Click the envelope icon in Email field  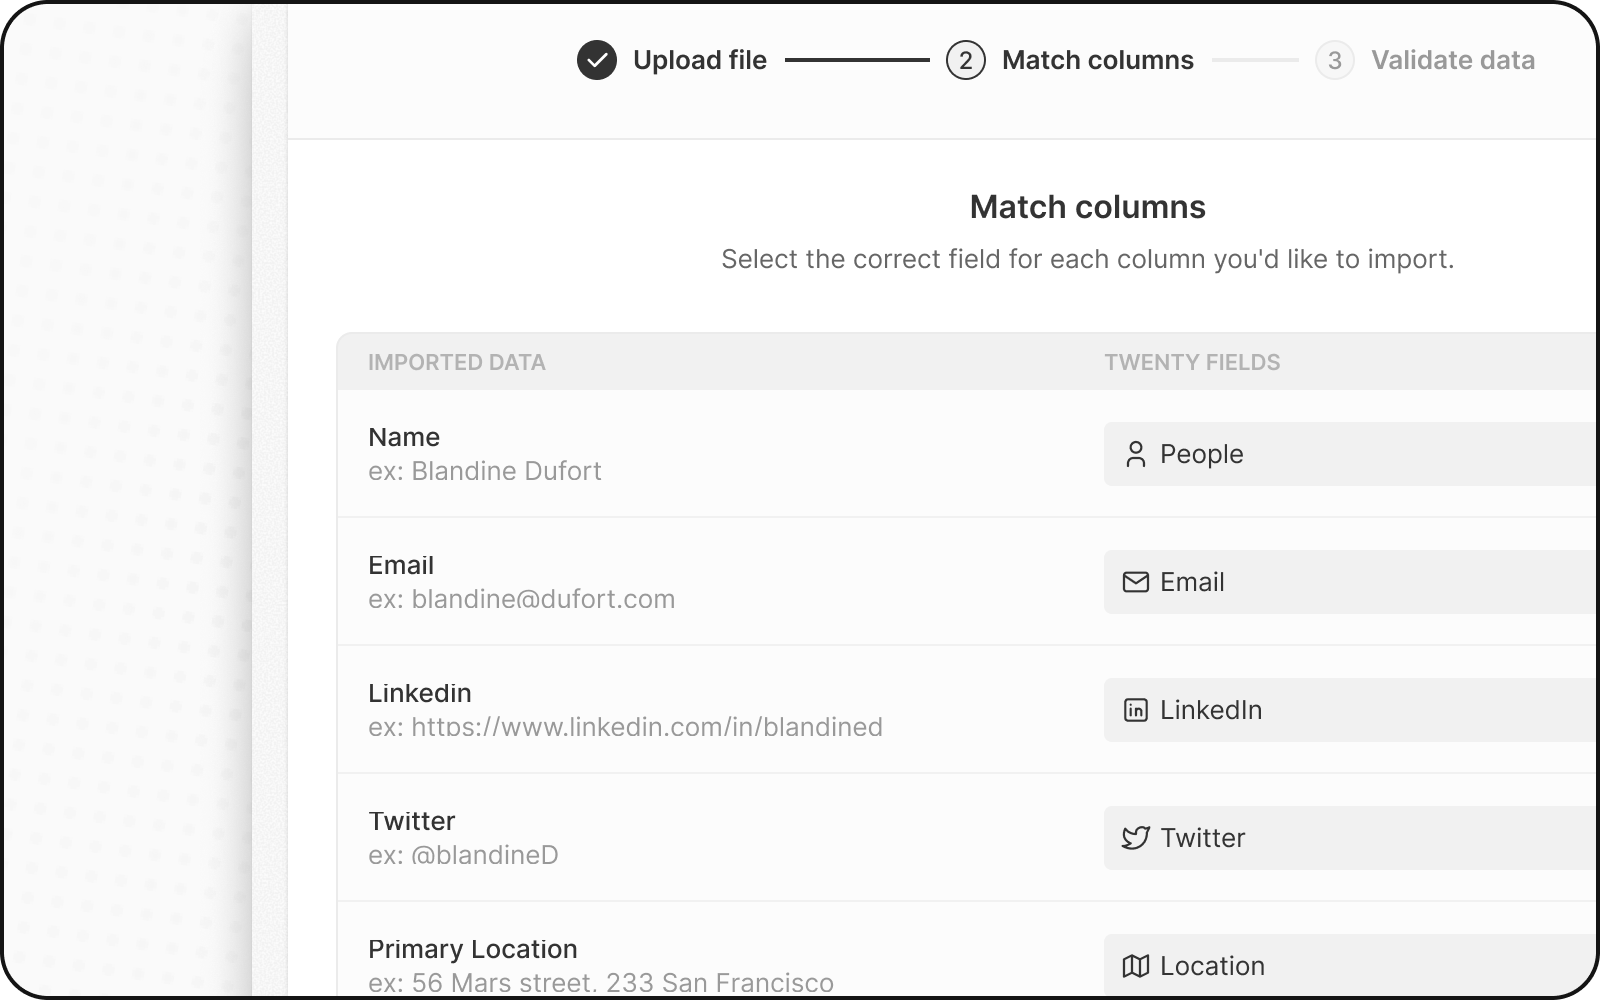[1135, 582]
